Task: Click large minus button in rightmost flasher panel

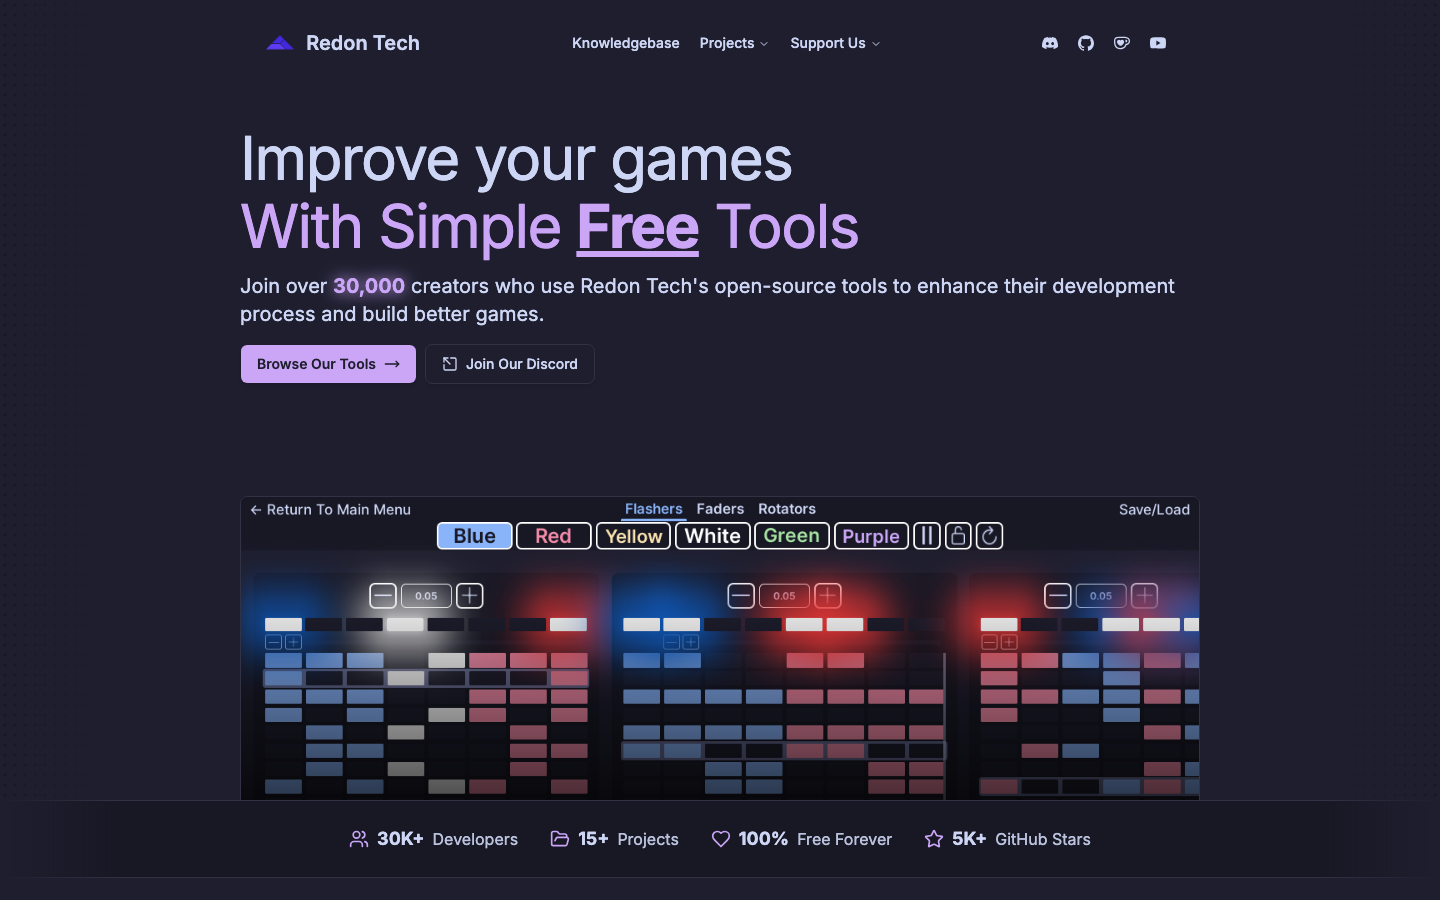Action: [x=1058, y=596]
